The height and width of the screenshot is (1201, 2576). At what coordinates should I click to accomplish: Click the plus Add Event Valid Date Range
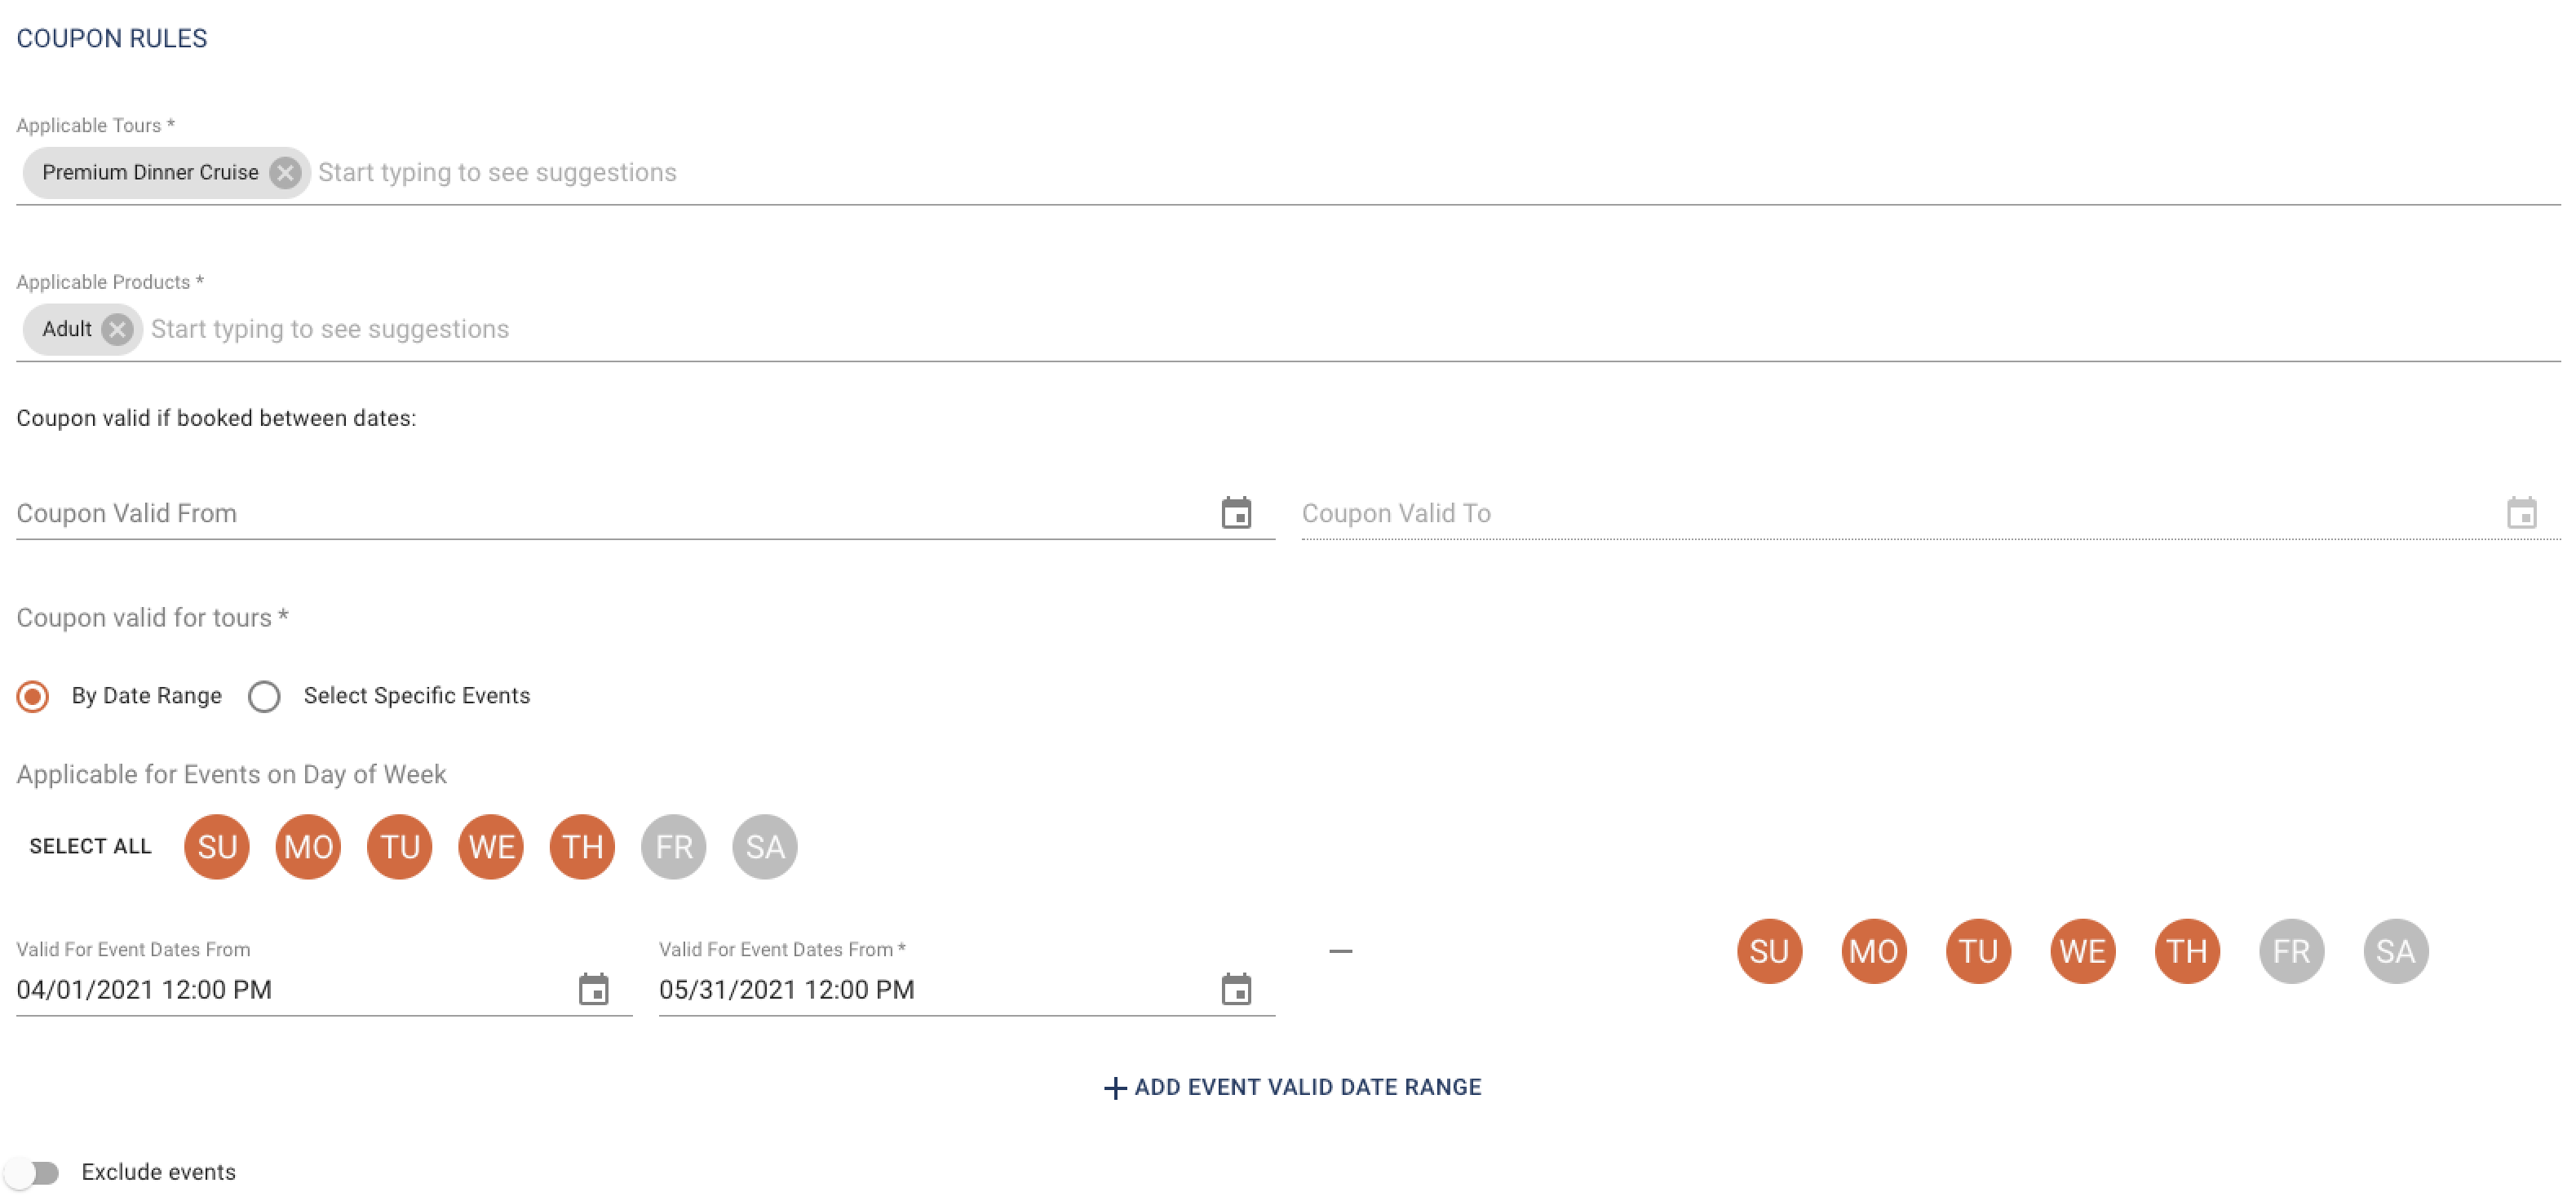click(x=1292, y=1087)
